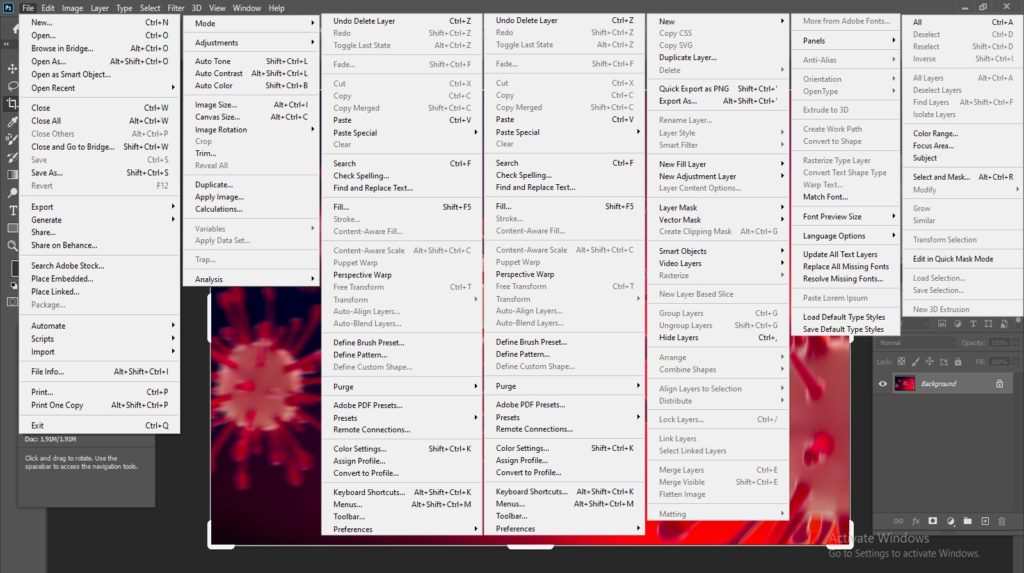Screen dimensions: 1024x573
Task: Expand the Adjustments submenu
Action: coord(251,42)
